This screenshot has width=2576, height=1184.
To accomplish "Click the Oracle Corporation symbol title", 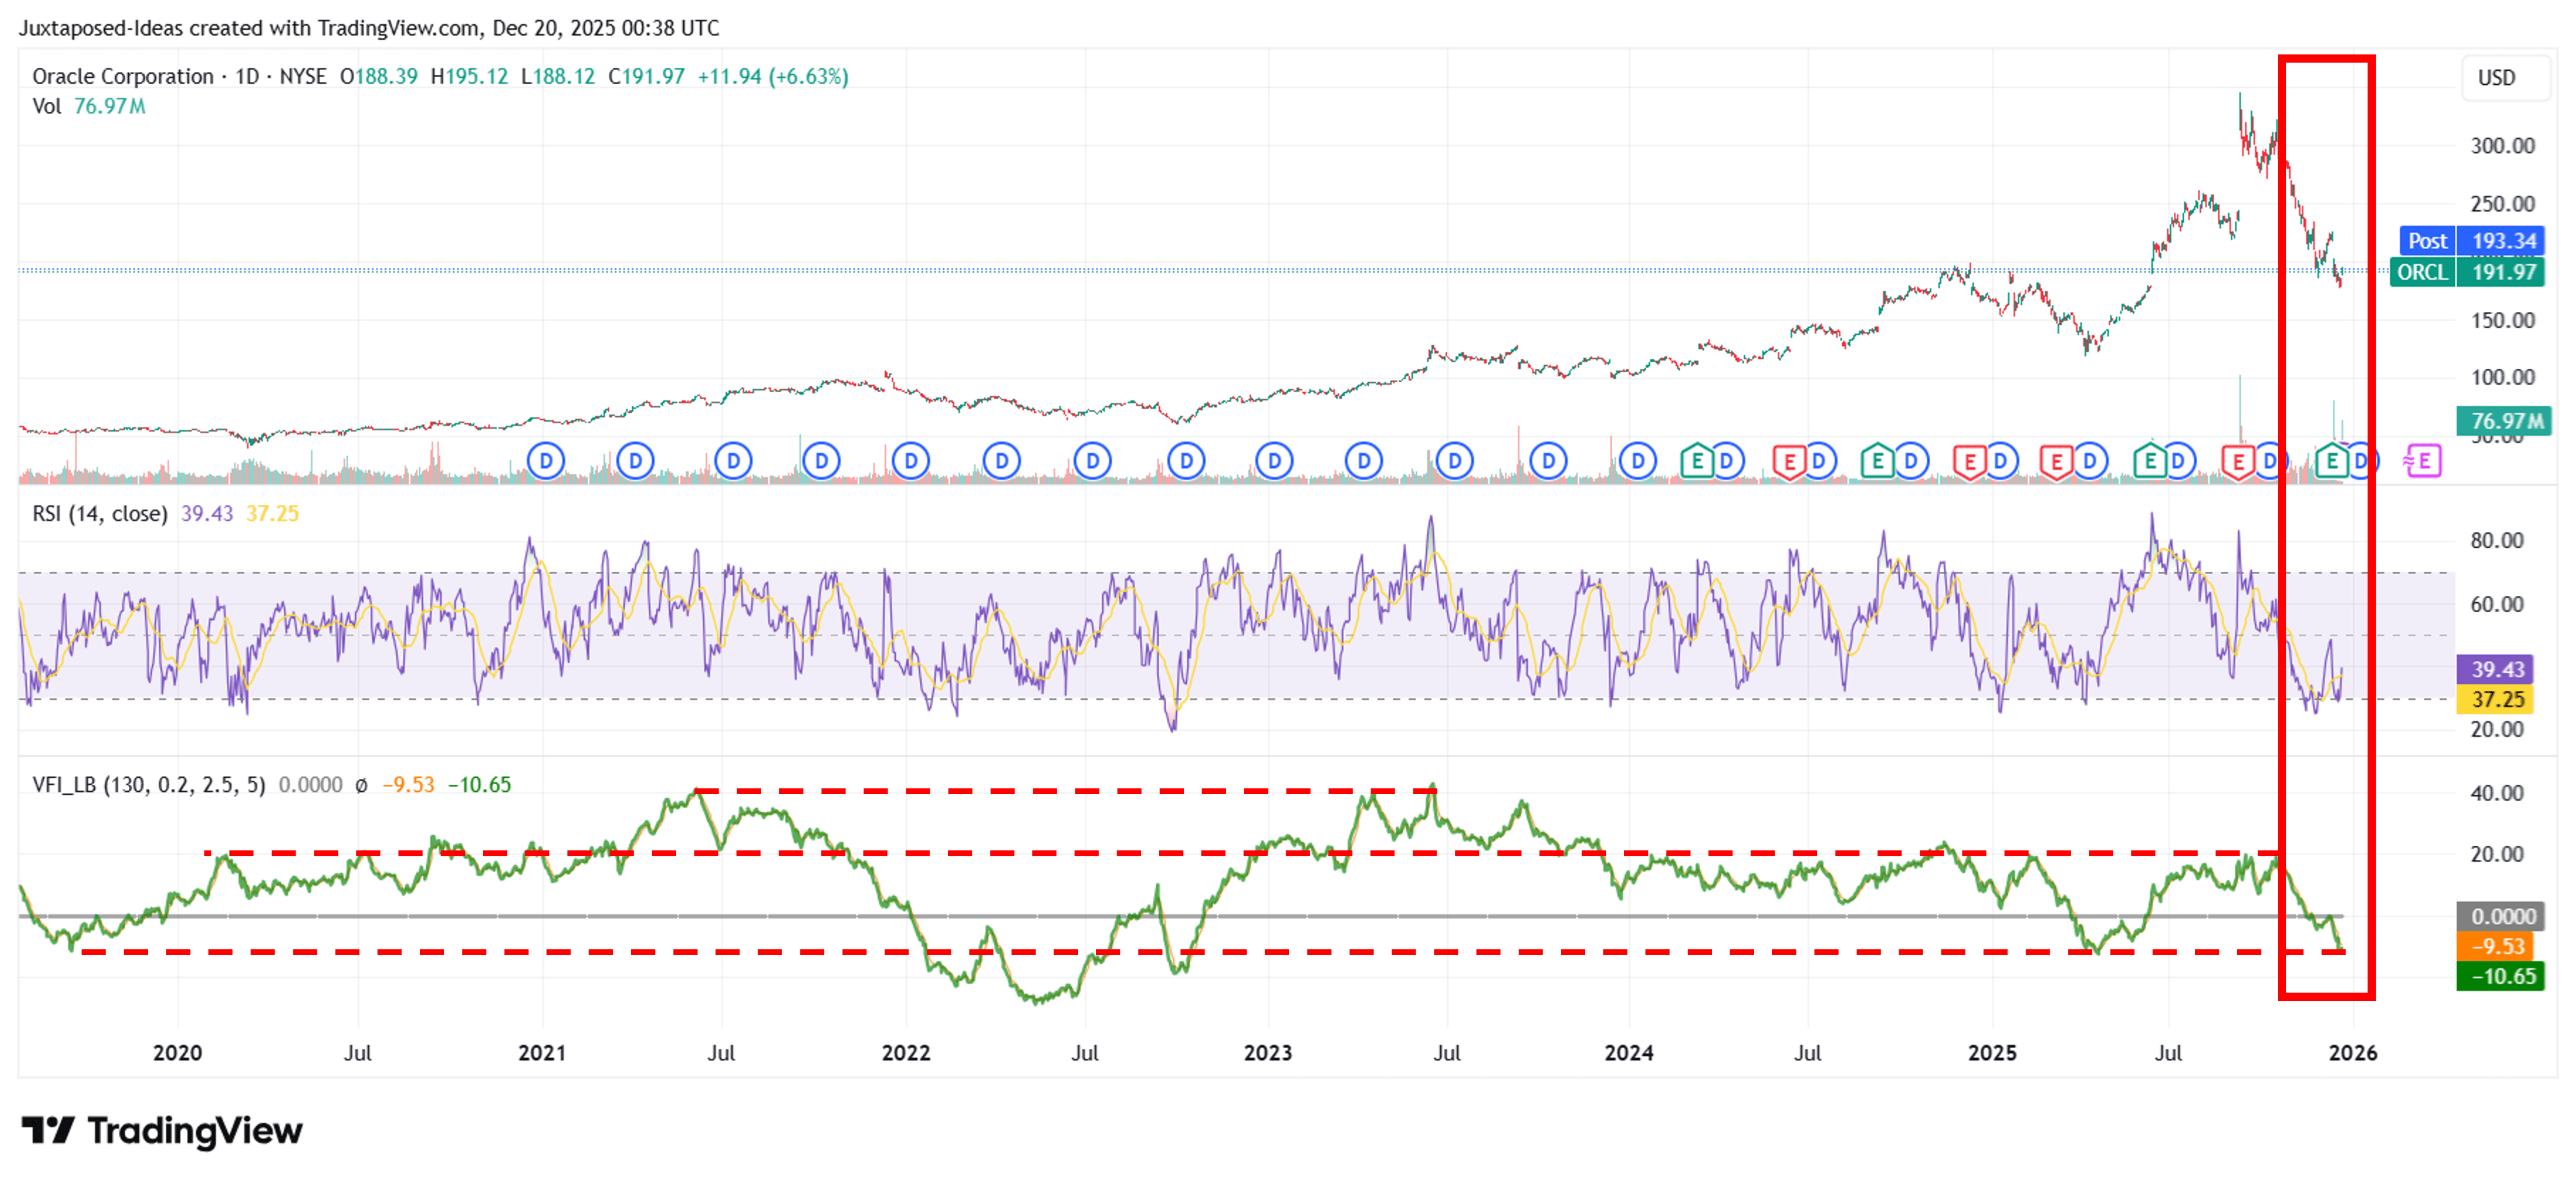I will 122,76.
